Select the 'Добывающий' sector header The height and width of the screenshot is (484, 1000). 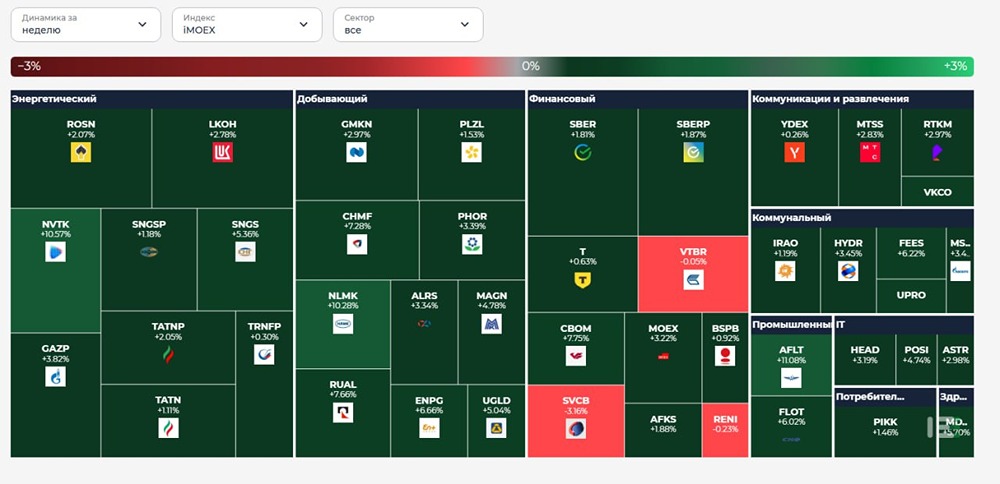410,99
